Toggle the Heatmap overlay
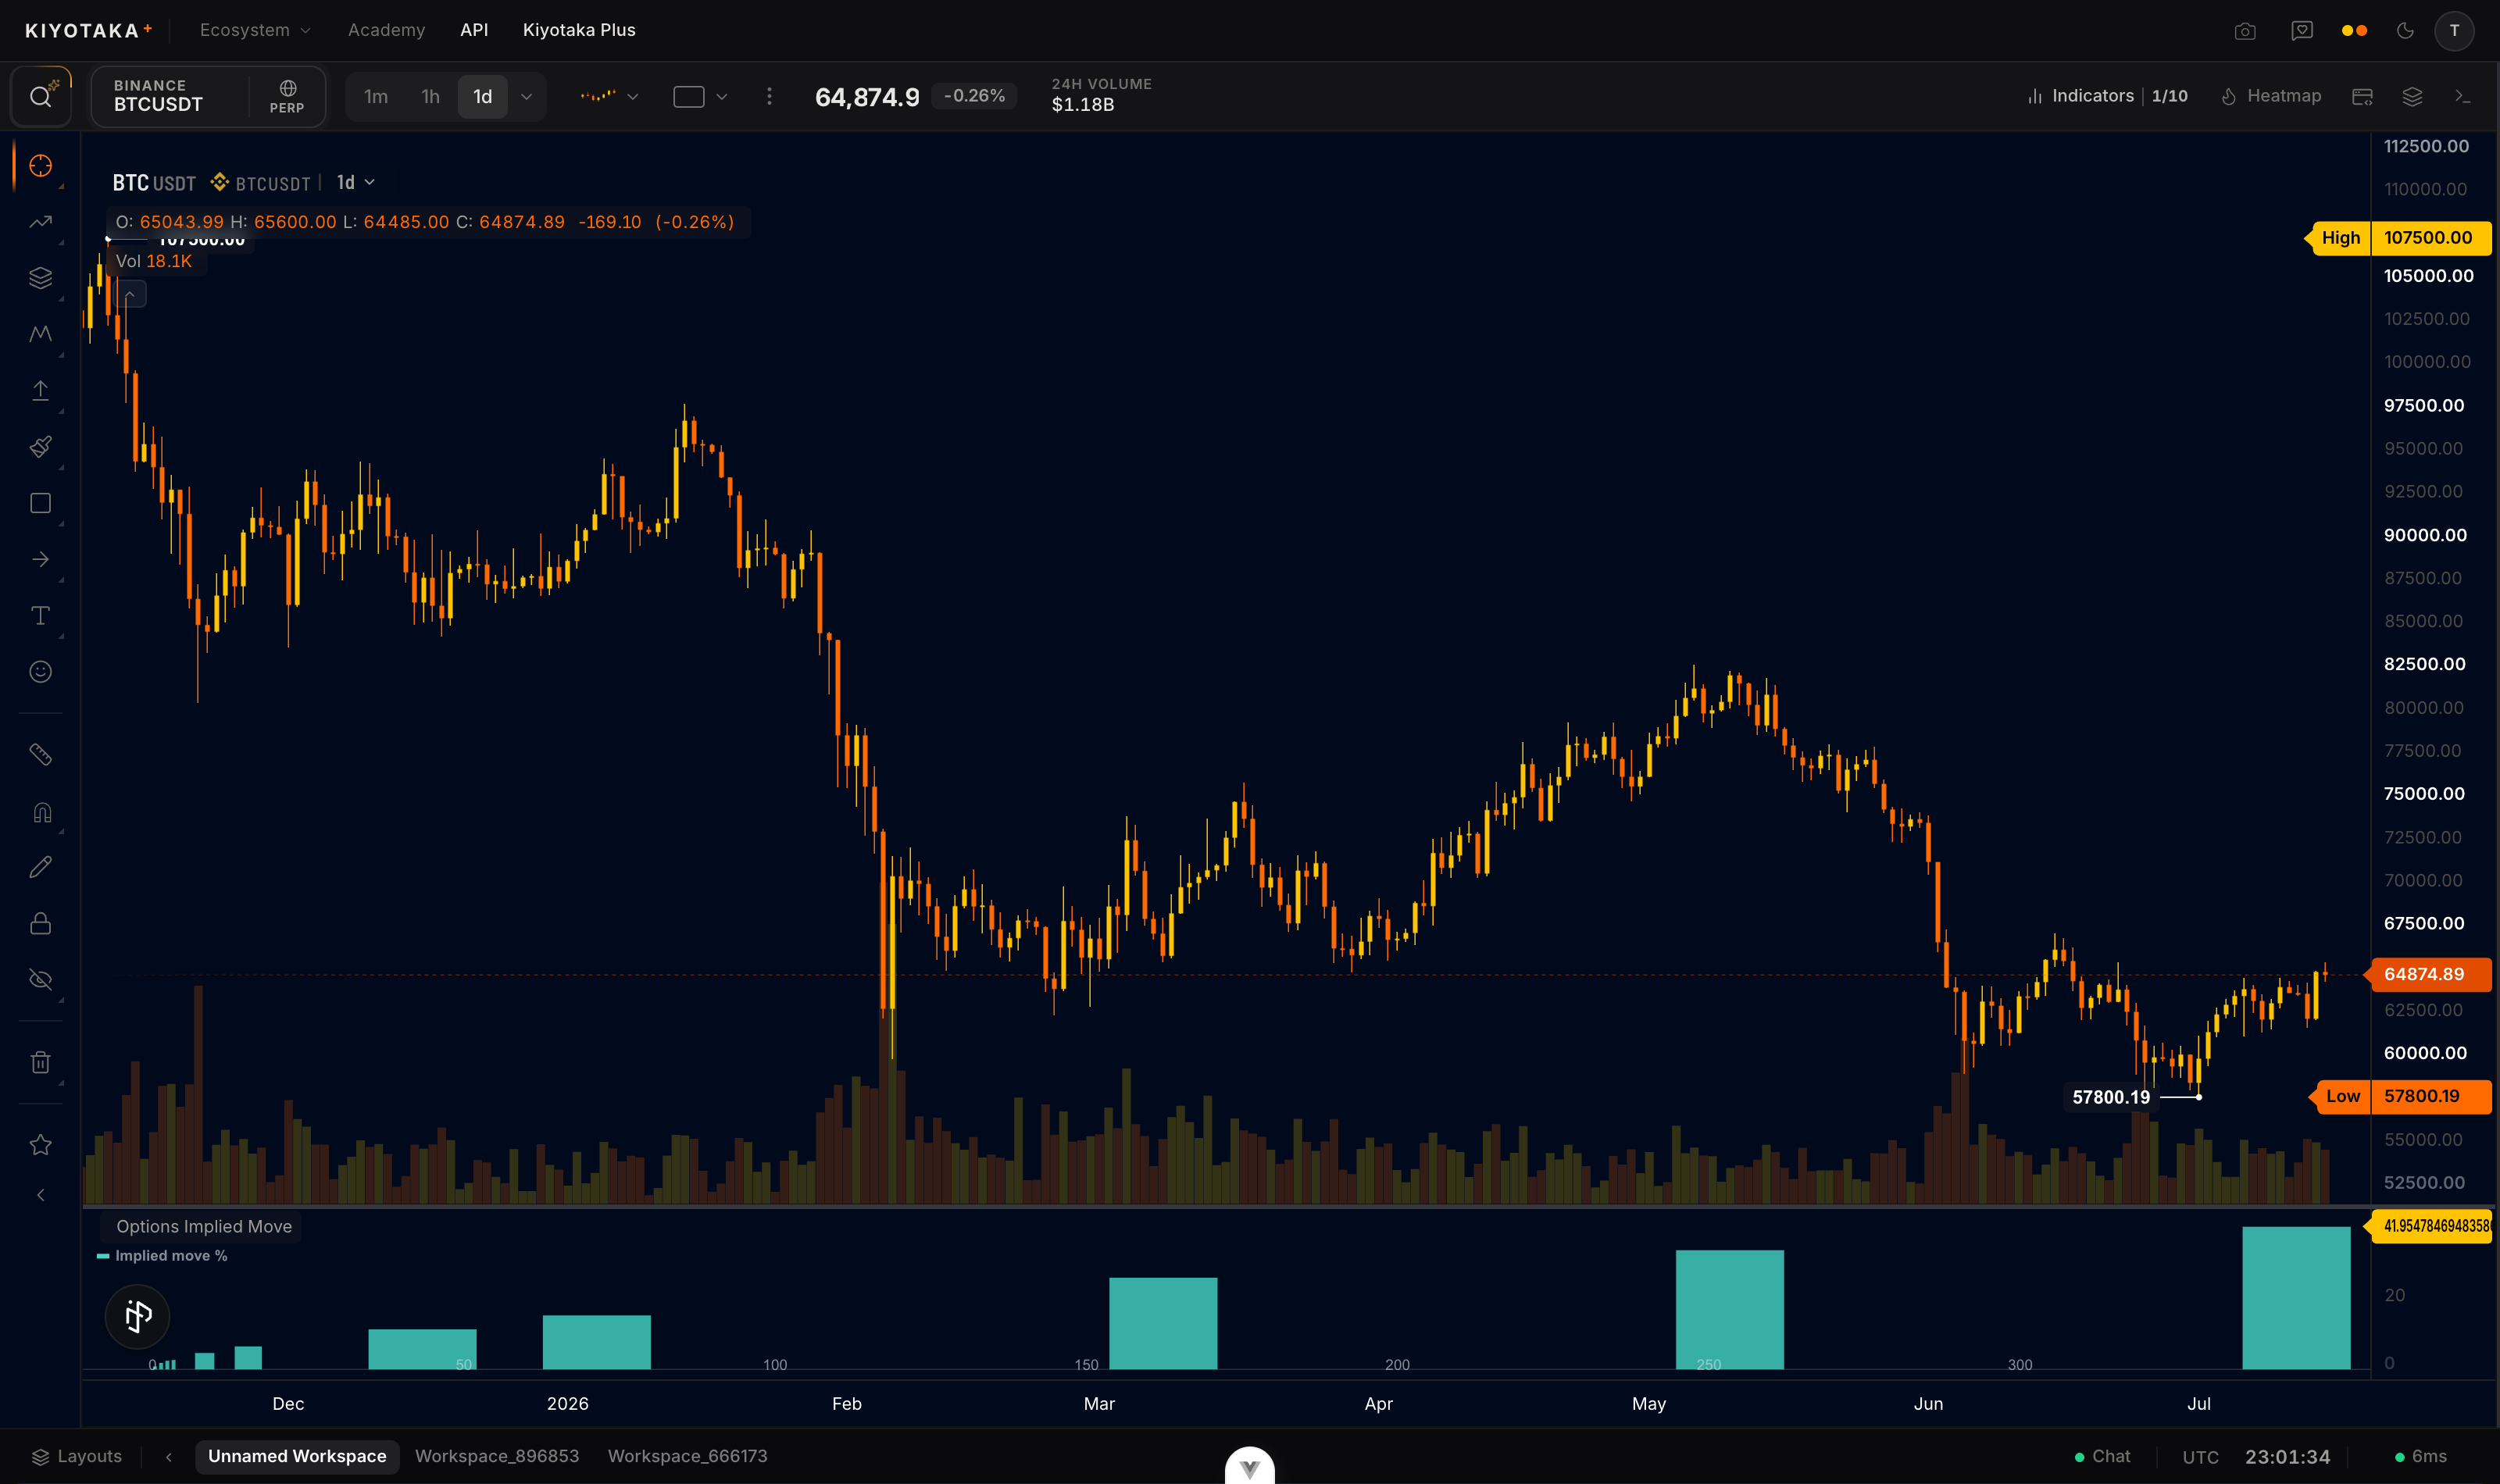 point(2271,96)
